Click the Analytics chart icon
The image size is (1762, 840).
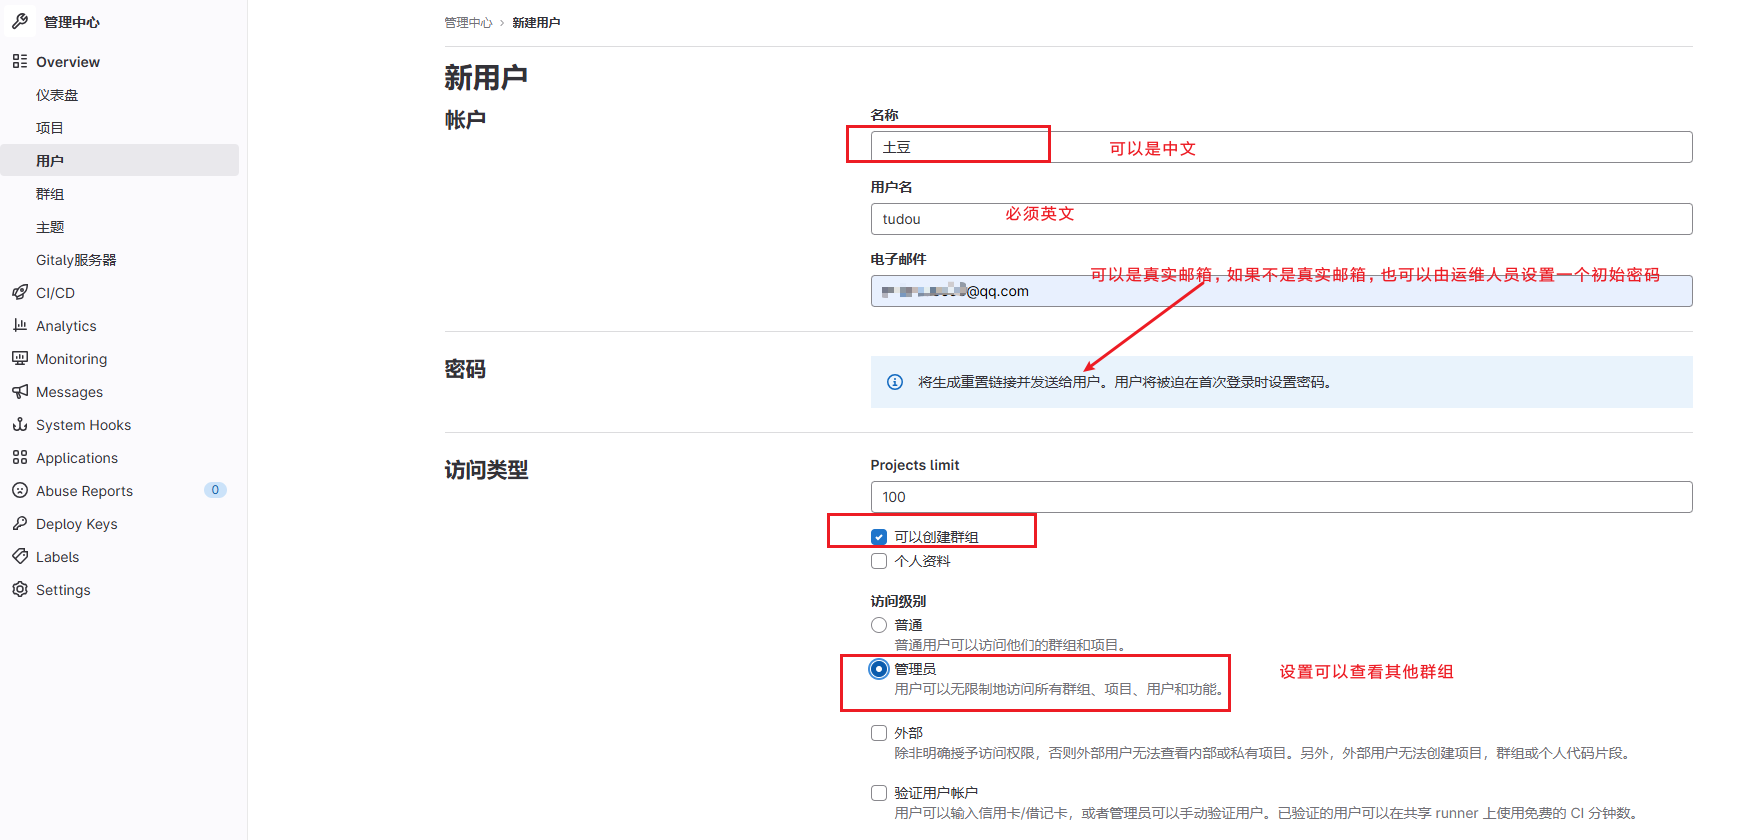tap(20, 326)
